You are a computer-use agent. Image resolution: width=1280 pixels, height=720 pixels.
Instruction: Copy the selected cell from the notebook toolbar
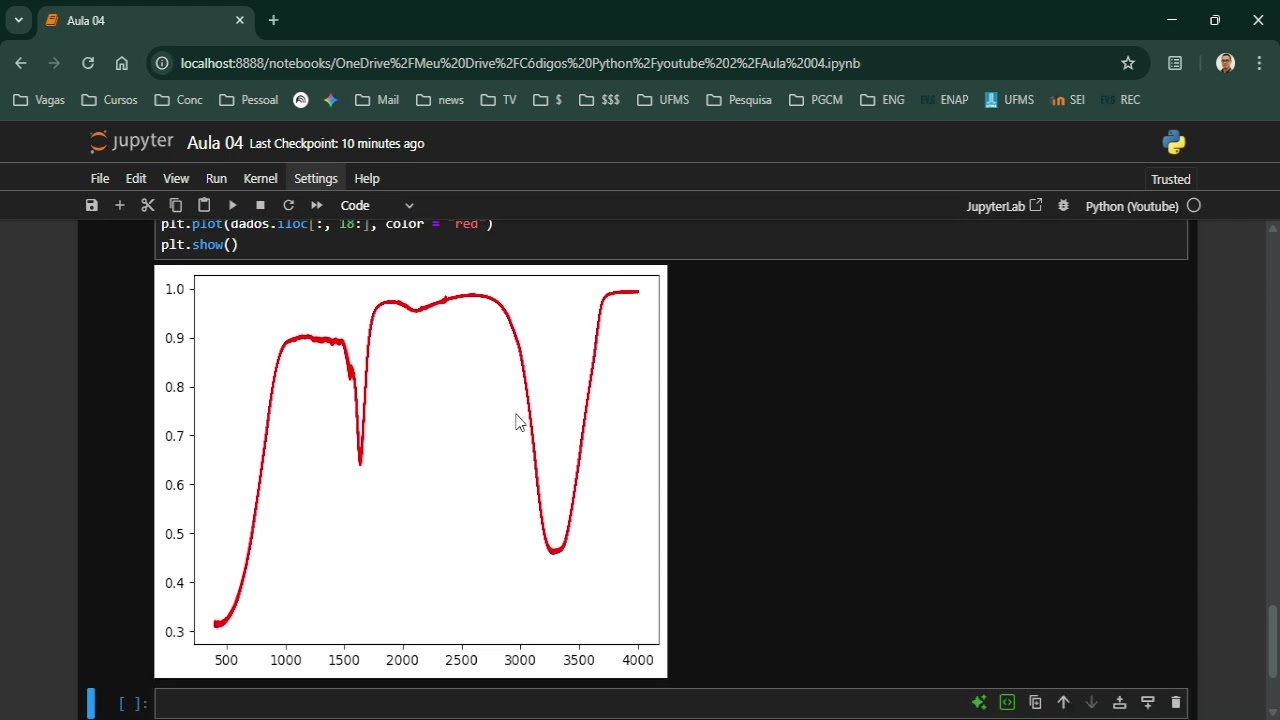tap(176, 205)
